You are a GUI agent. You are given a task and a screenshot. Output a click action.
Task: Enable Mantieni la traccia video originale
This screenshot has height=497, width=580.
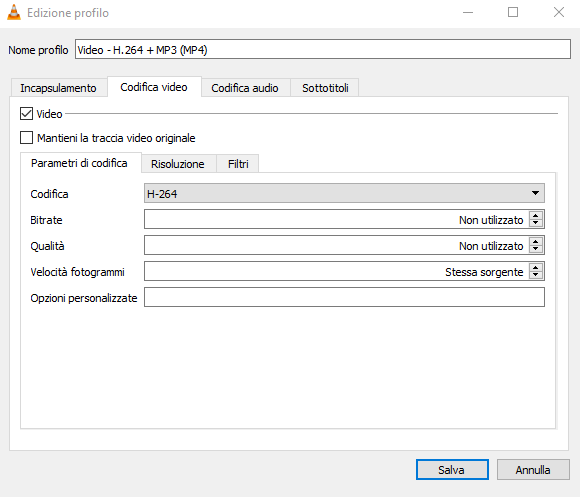[26, 138]
